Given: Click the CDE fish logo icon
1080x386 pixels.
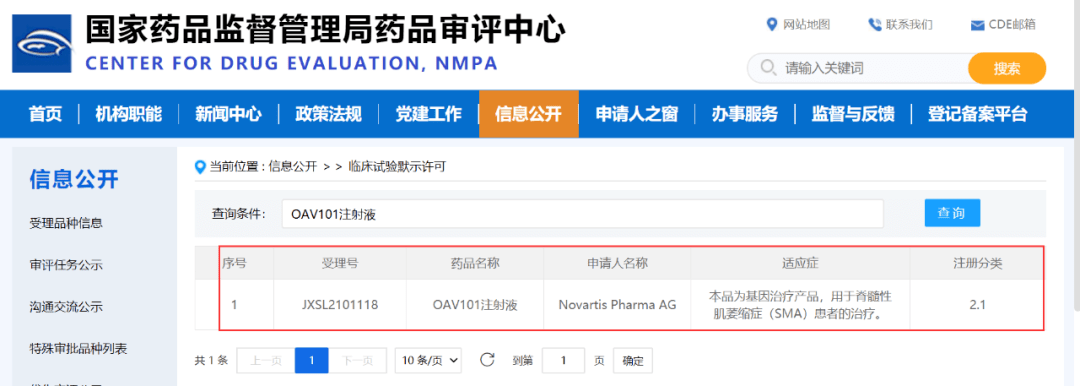Looking at the screenshot, I should 43,44.
